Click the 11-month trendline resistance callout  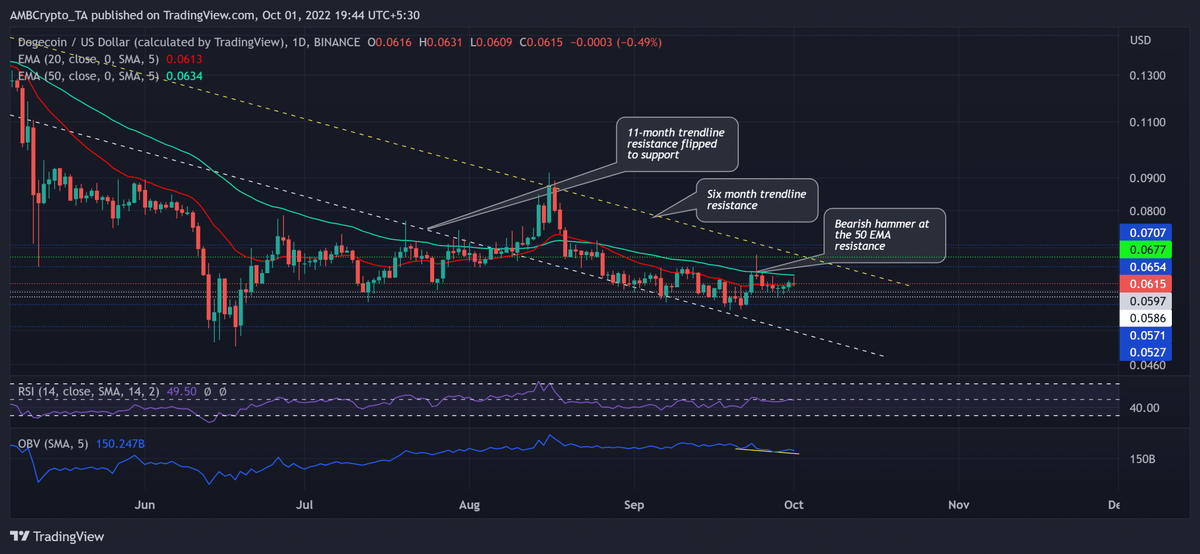(x=677, y=142)
